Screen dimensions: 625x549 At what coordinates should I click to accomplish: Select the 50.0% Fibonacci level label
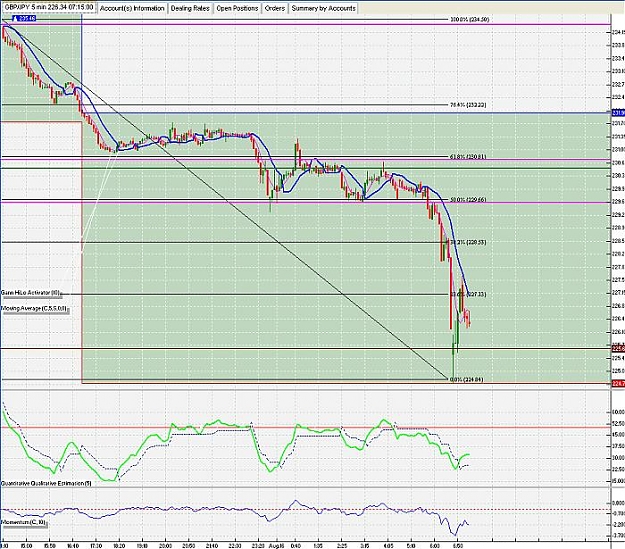pos(468,199)
